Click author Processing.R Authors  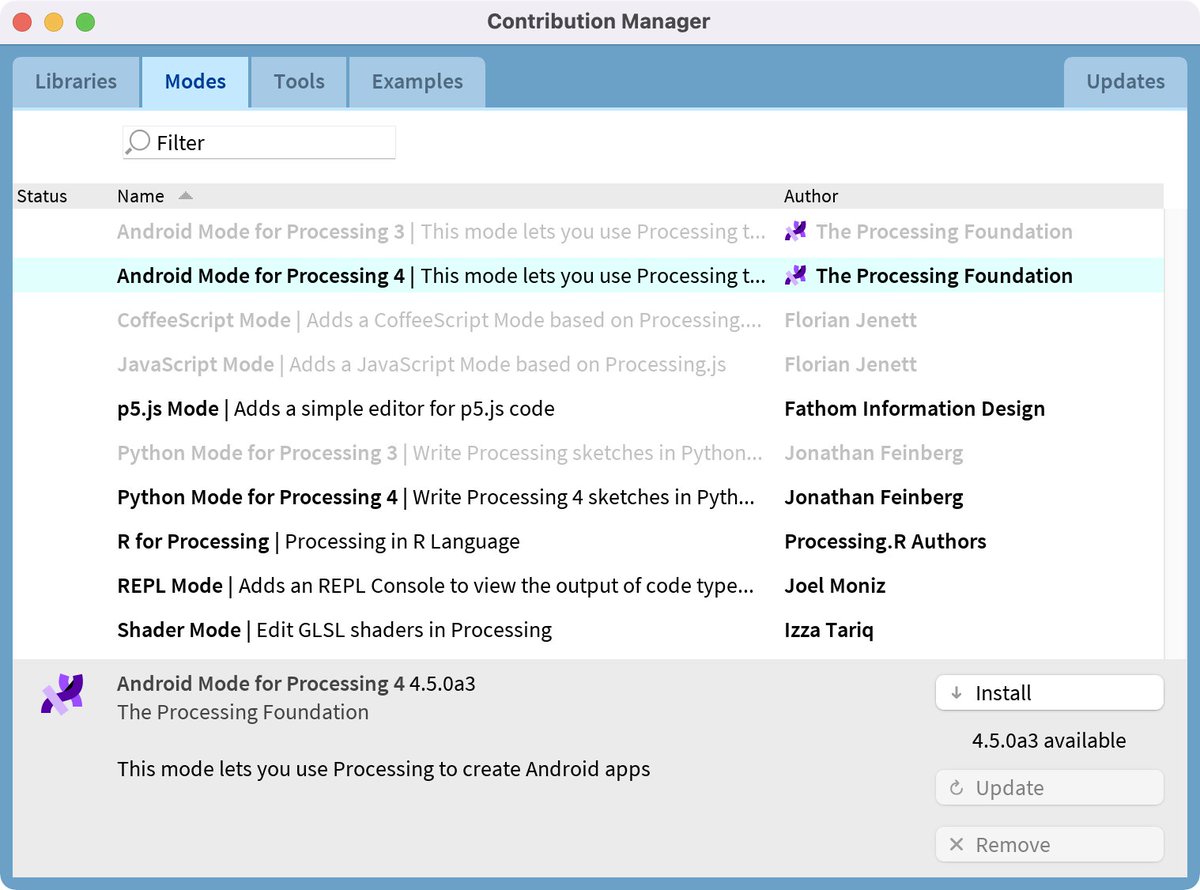[x=885, y=541]
